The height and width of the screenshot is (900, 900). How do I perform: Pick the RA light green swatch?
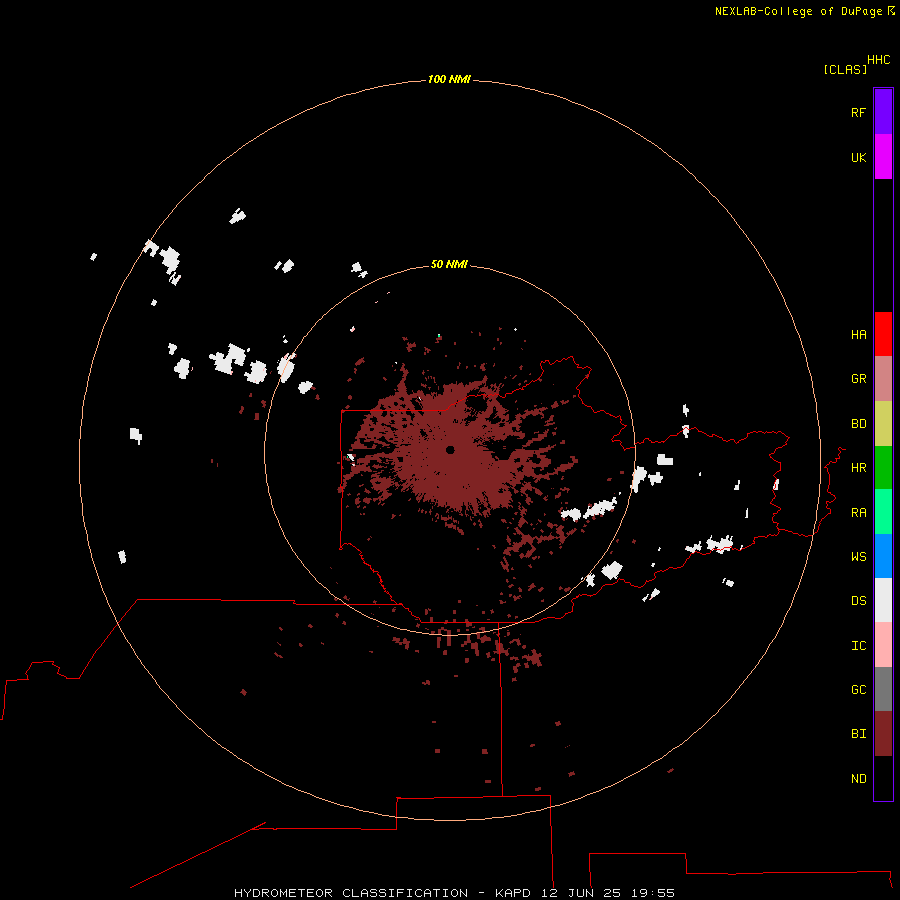[x=883, y=512]
